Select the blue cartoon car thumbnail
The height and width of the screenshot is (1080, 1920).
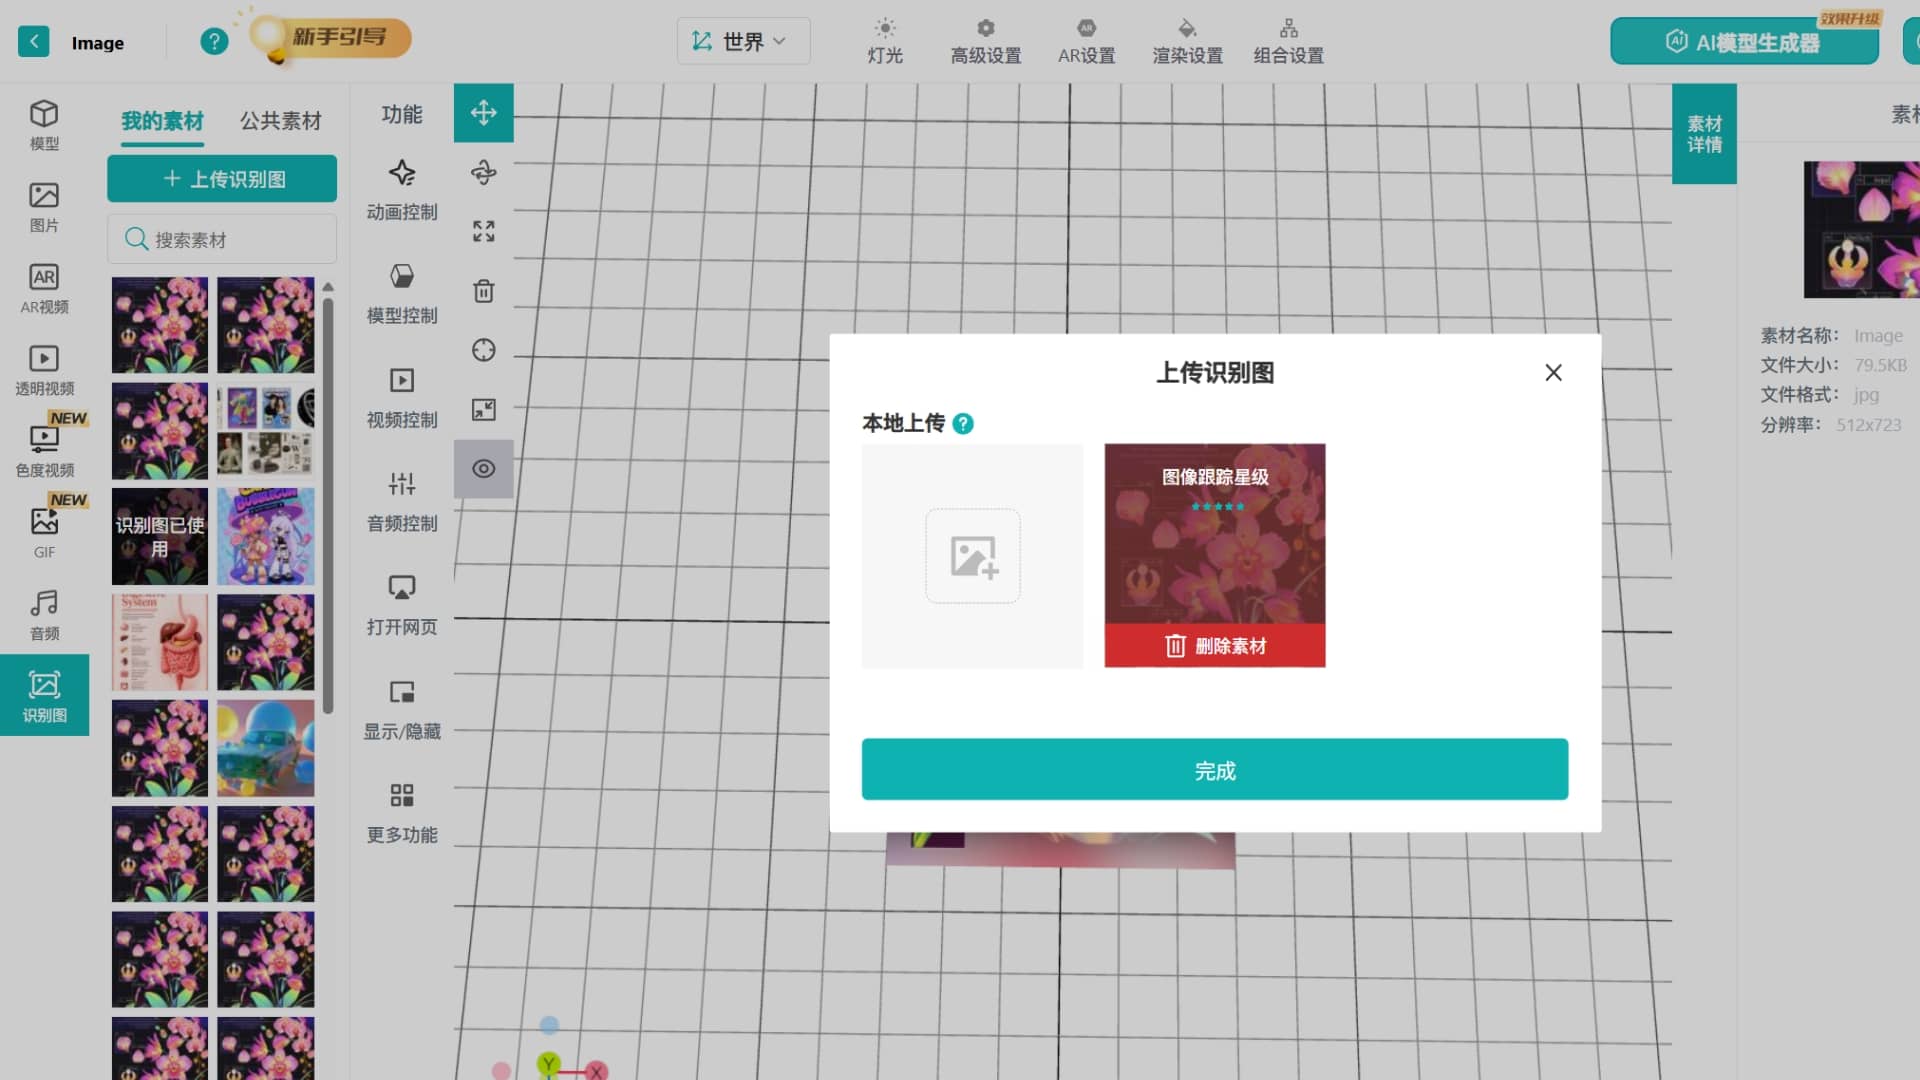pyautogui.click(x=266, y=749)
